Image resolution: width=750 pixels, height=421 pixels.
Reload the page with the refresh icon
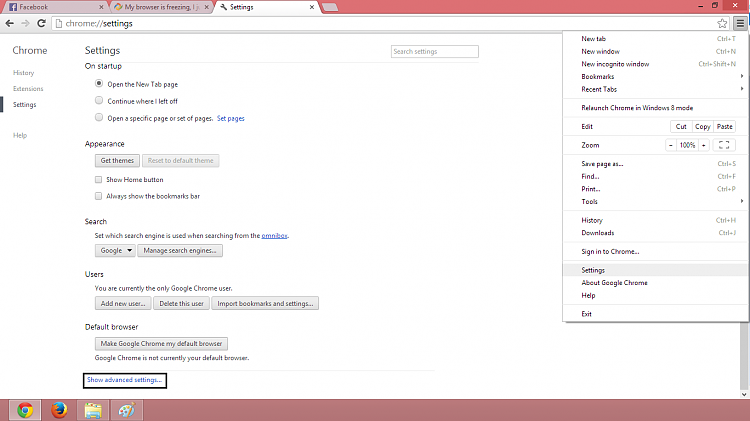(x=42, y=23)
